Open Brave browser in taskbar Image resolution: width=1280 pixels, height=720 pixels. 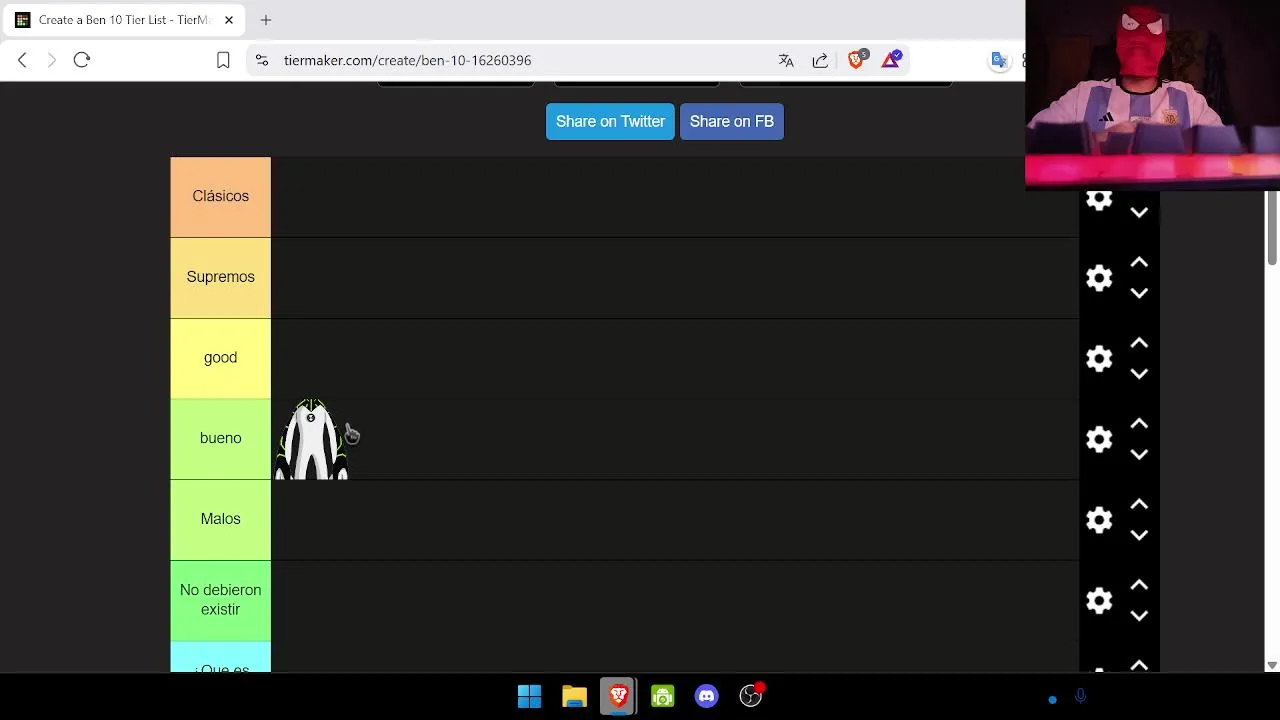[x=618, y=696]
